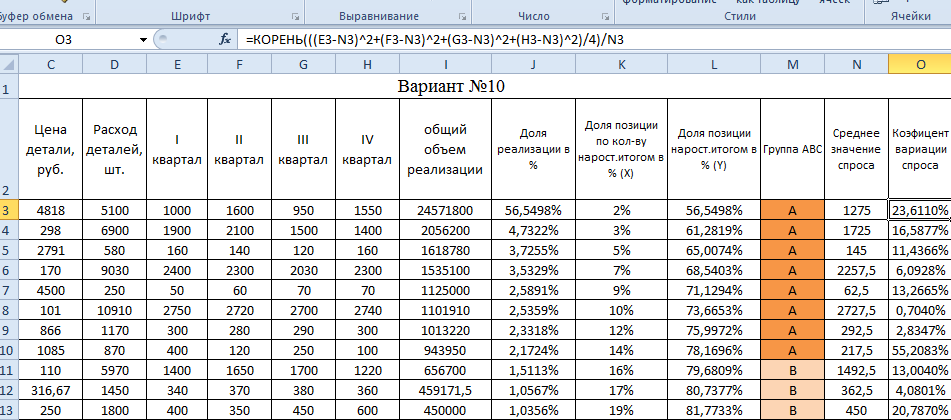
Task: Click the position share cell 19%
Action: 622,411
